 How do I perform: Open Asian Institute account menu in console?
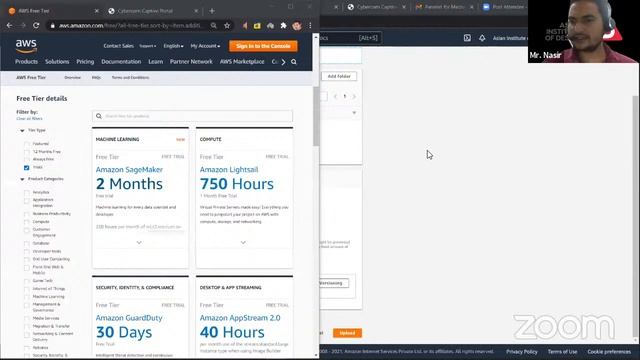point(510,38)
